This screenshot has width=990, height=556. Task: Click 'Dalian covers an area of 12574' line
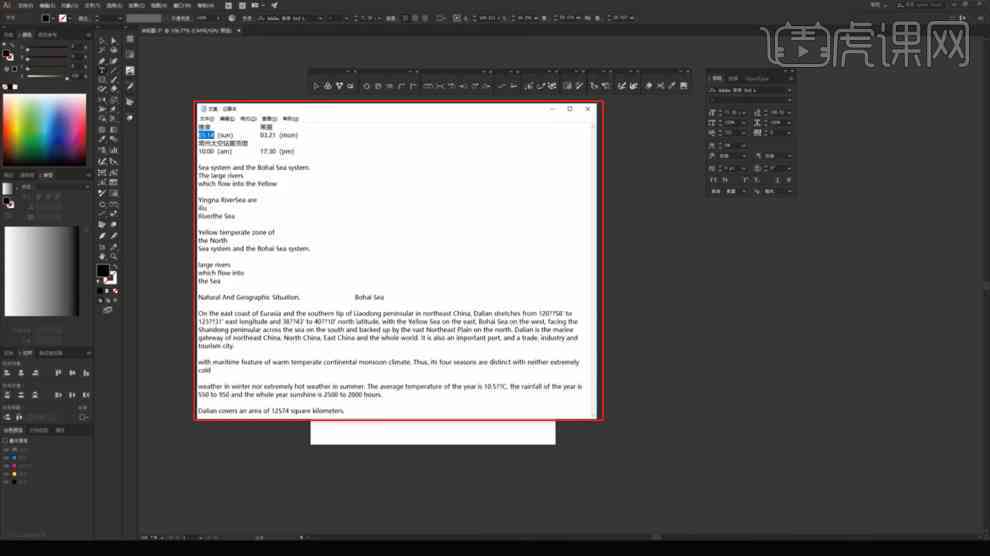coord(271,411)
